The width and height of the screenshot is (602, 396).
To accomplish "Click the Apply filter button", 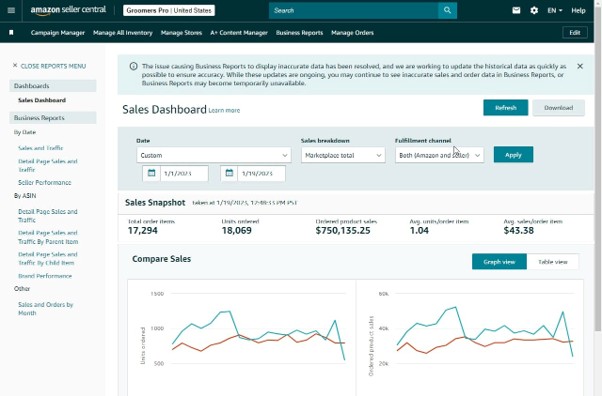I will click(513, 154).
